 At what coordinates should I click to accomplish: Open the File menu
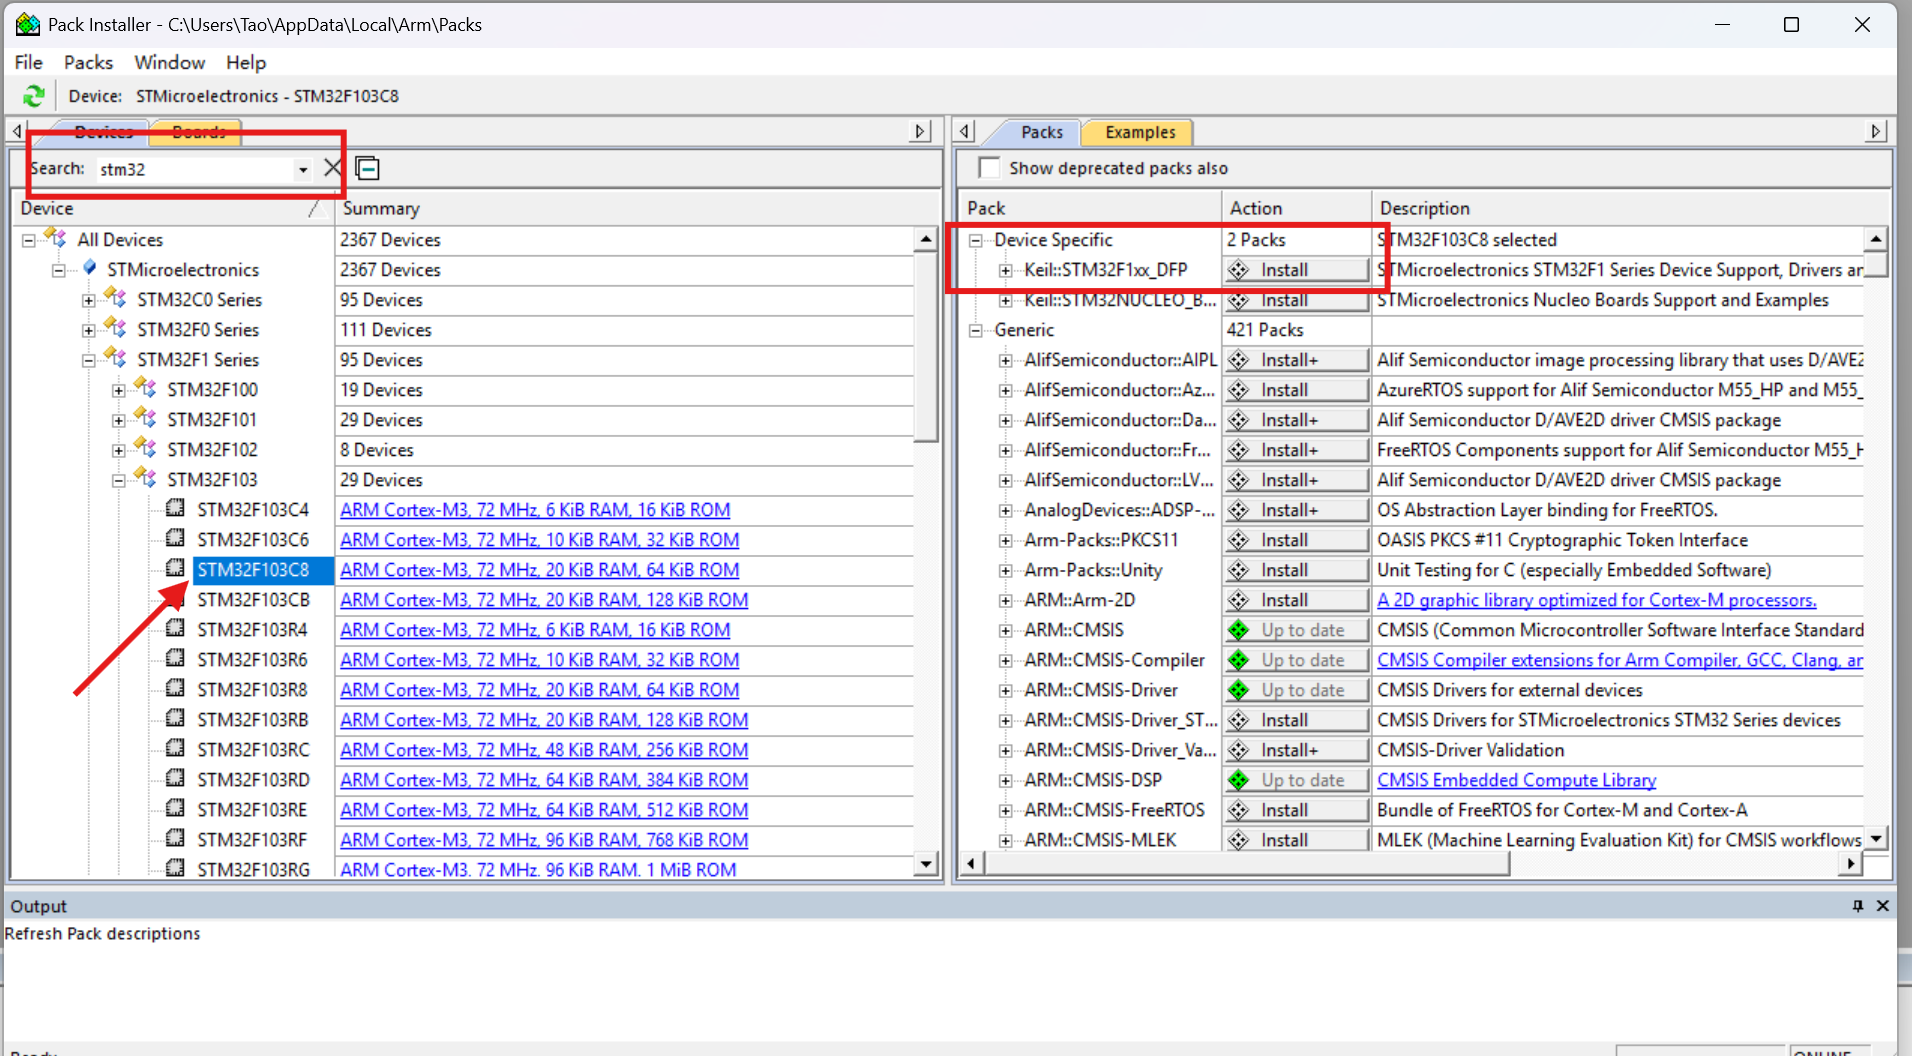[x=28, y=62]
